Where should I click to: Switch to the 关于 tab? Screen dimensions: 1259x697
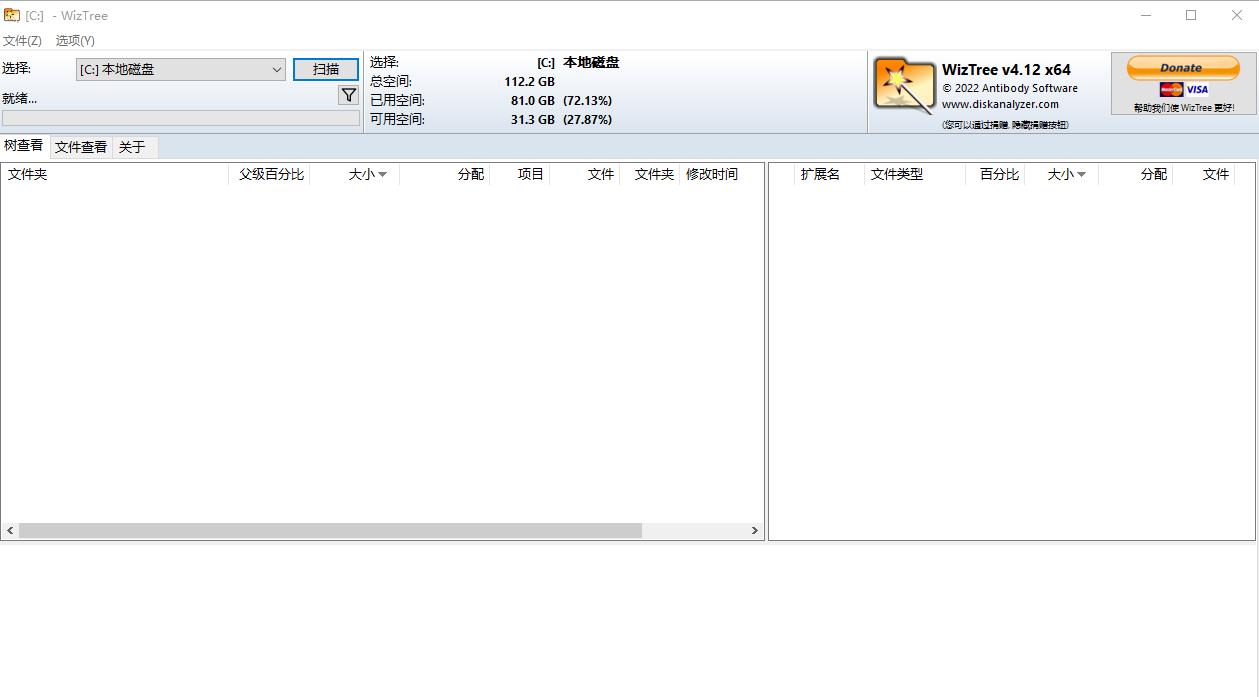(132, 147)
